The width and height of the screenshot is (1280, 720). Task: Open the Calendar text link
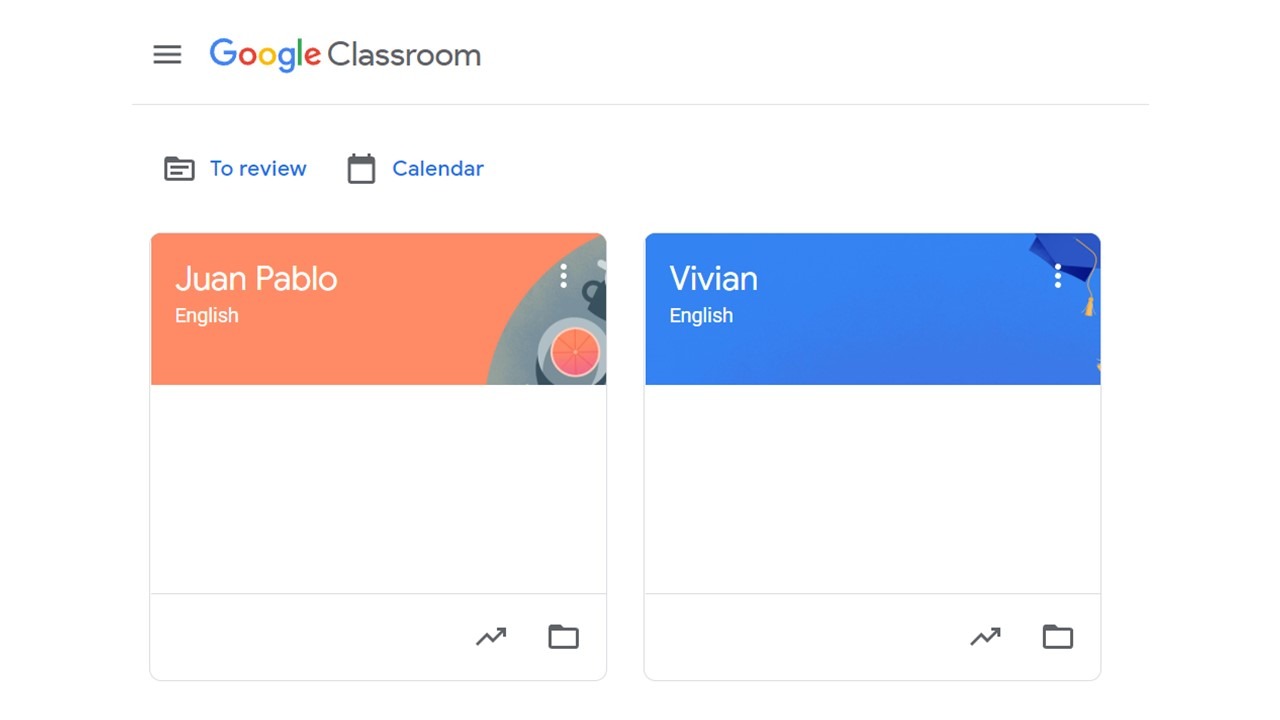point(438,169)
